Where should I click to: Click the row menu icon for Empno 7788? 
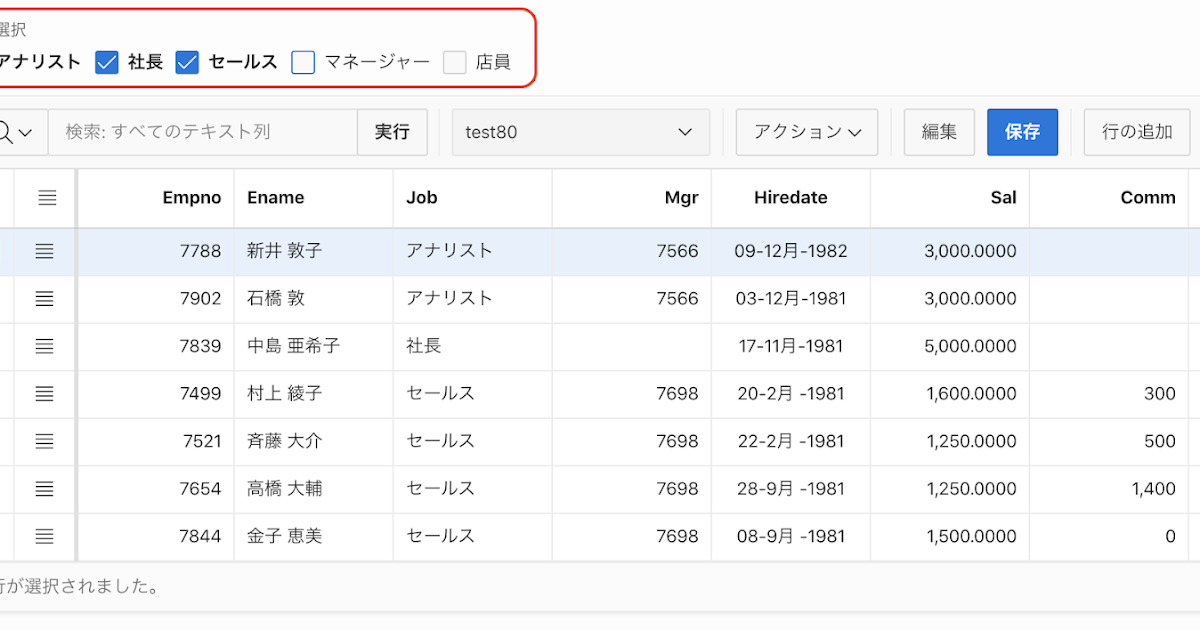[x=45, y=251]
